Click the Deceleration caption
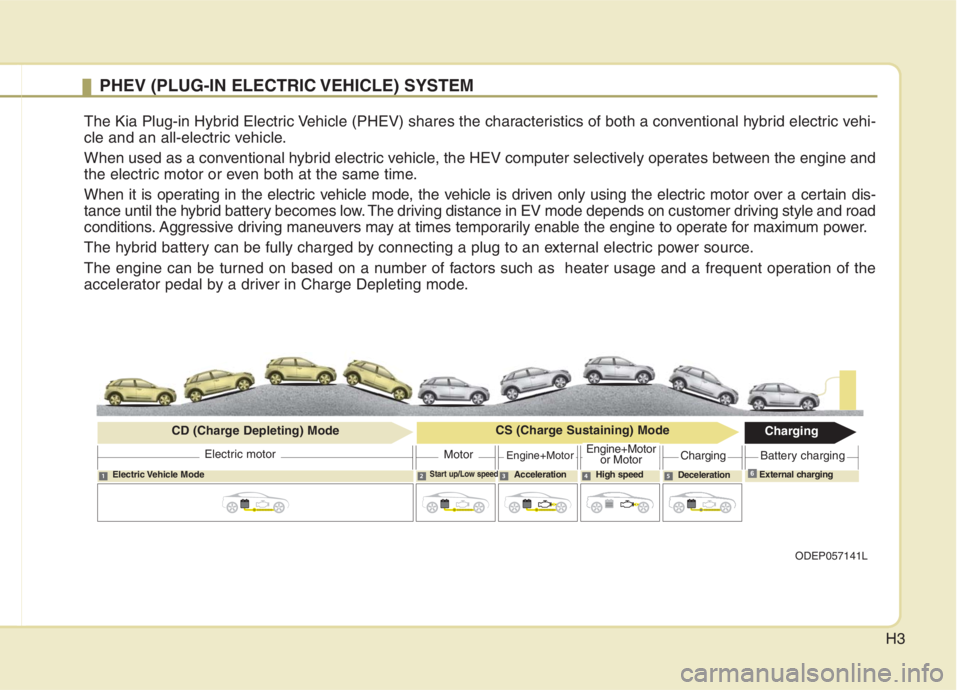This screenshot has width=960, height=690. [703, 475]
